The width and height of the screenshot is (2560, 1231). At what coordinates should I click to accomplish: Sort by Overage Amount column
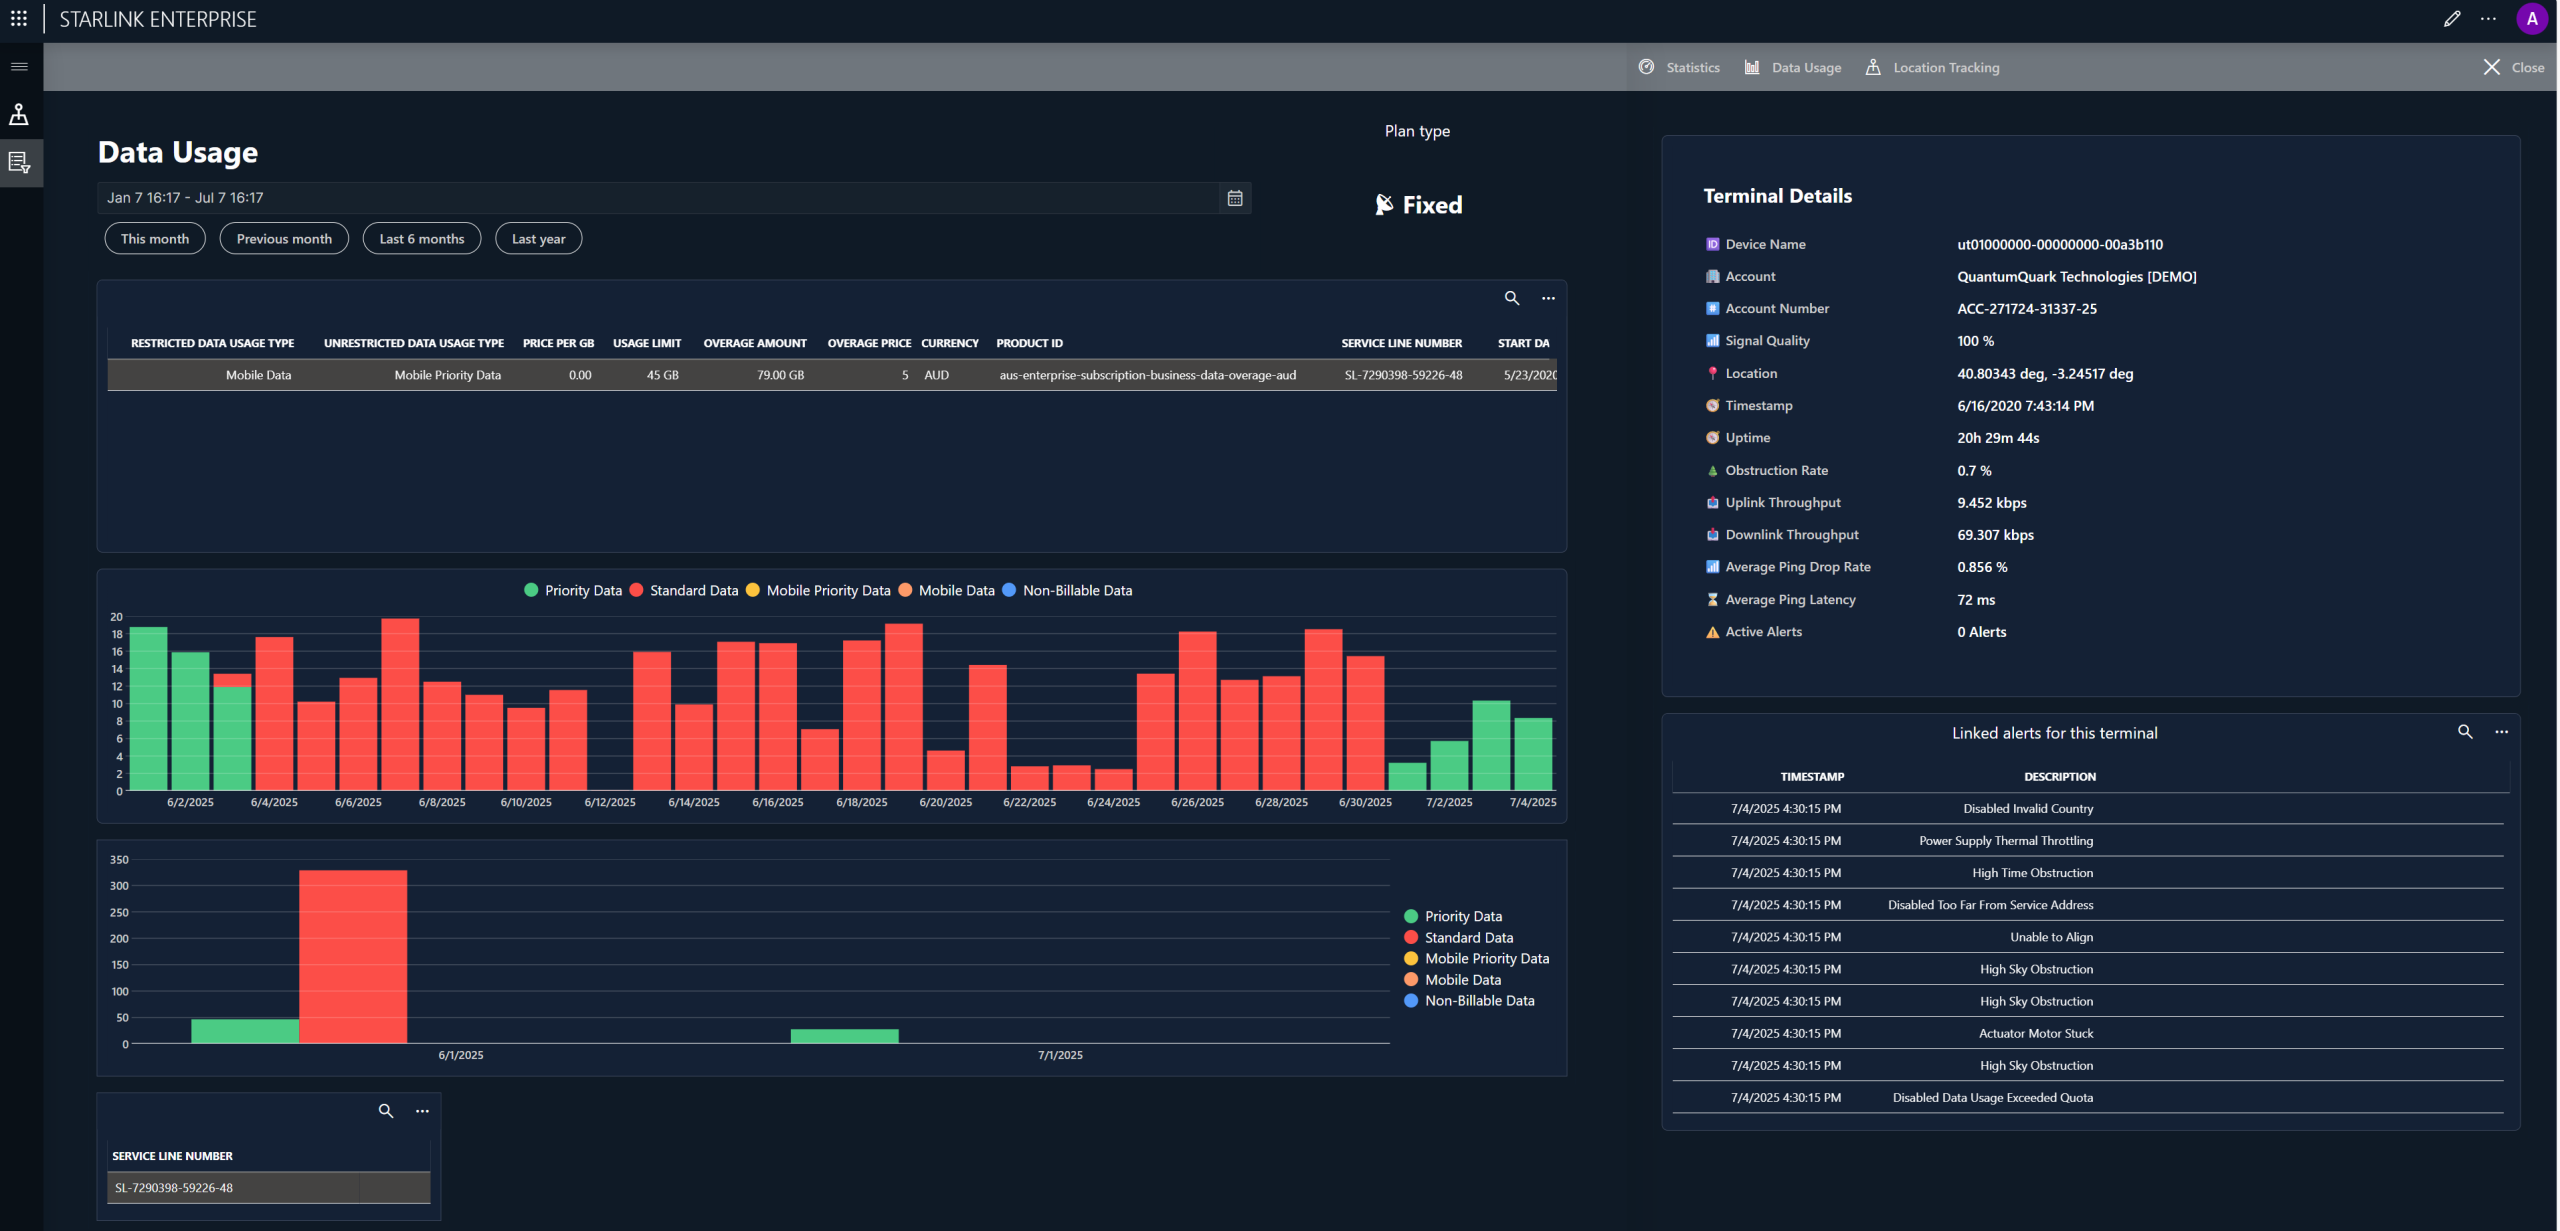click(x=755, y=343)
